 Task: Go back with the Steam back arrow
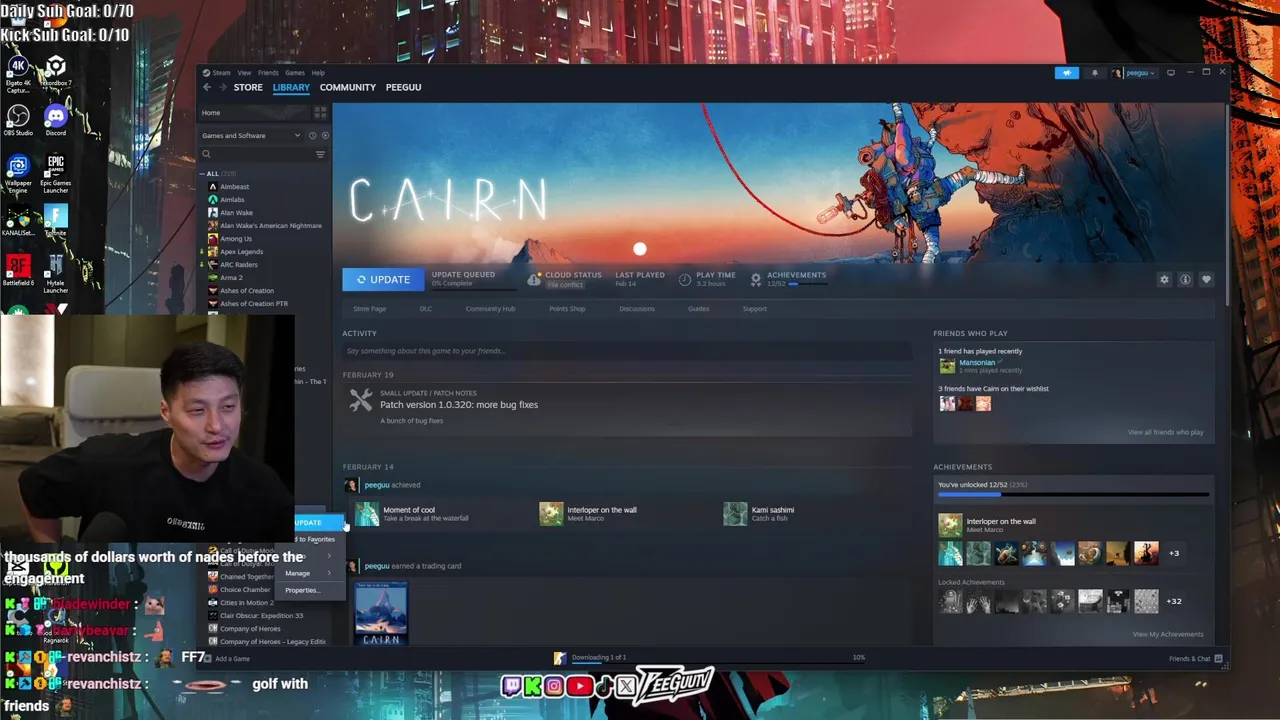(x=208, y=87)
